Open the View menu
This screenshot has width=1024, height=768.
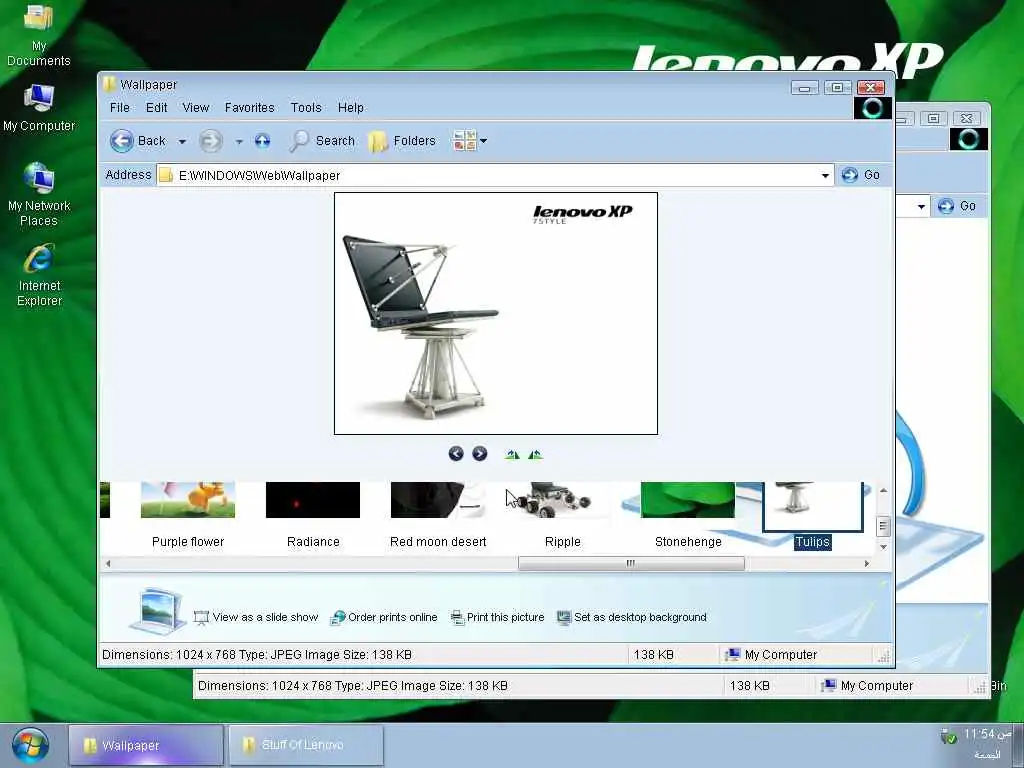point(196,107)
